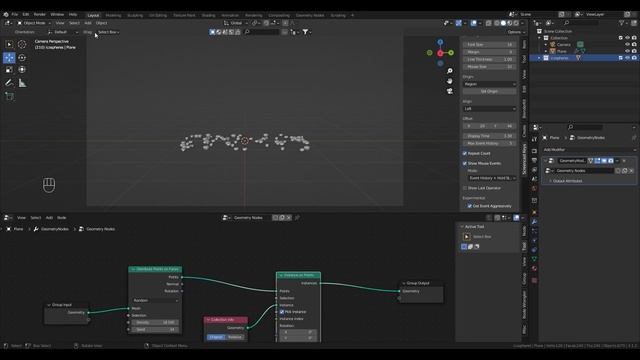Toggle Get Event Aggressively checkbox
The height and width of the screenshot is (360, 640).
click(469, 206)
